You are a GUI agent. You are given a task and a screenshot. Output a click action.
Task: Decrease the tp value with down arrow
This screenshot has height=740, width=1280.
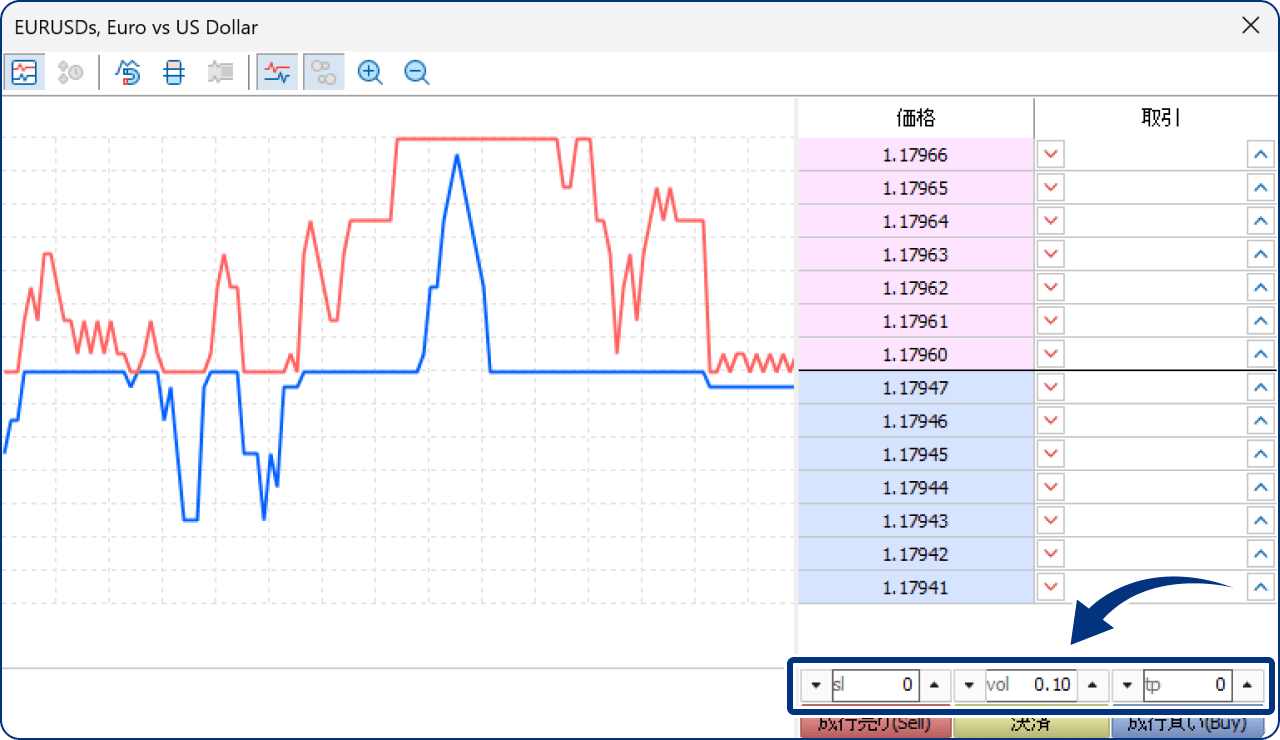tap(1128, 685)
